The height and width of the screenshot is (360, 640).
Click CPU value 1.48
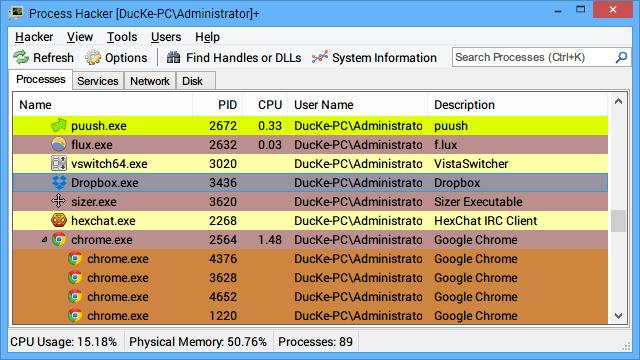pyautogui.click(x=270, y=240)
